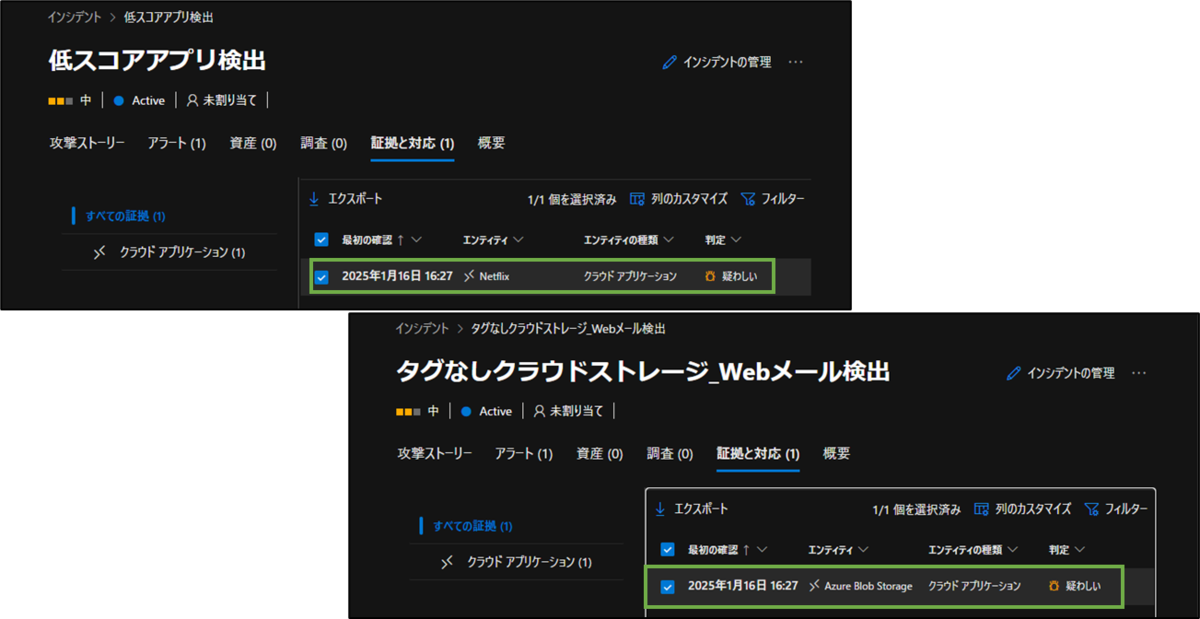Click 2025年1月16日 16:27 in the Netflix row
1200x619 pixels.
coord(397,276)
